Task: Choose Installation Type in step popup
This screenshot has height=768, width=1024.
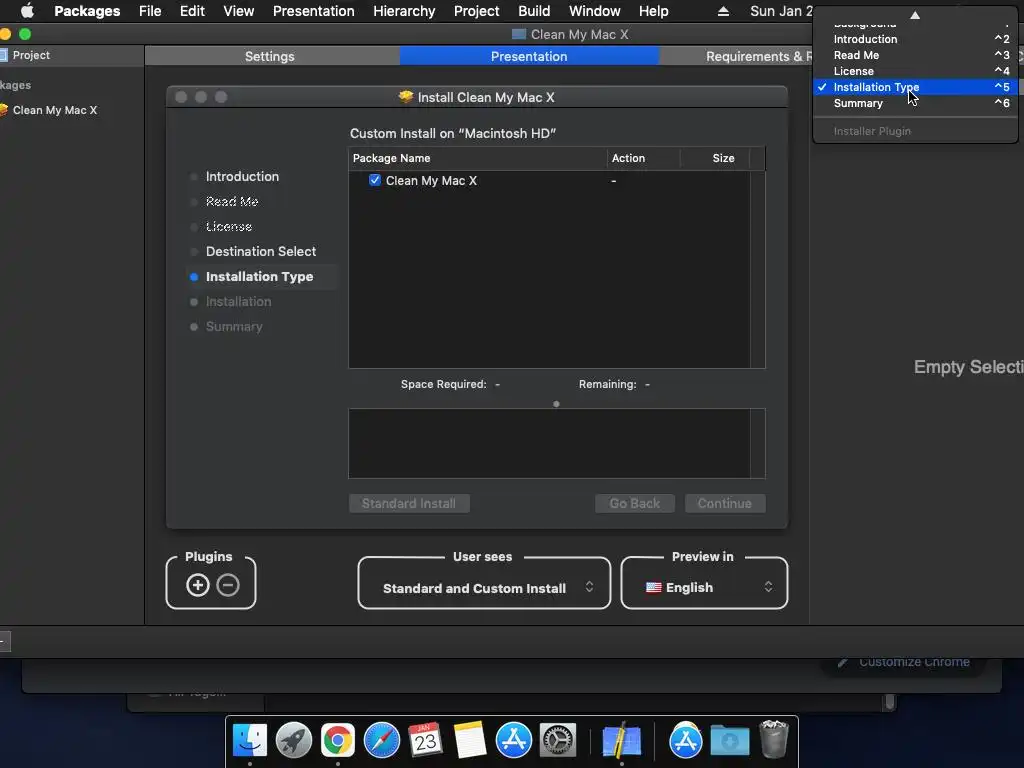Action: pyautogui.click(x=915, y=87)
